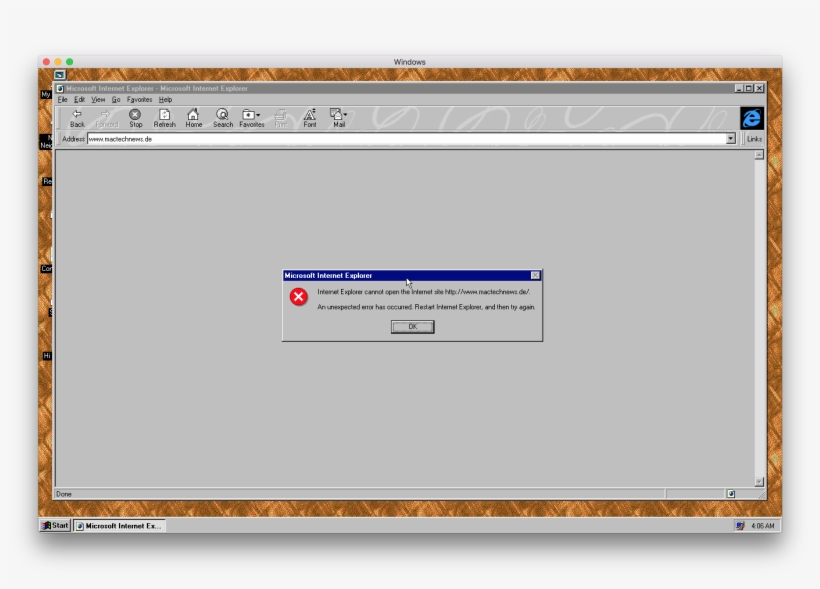Screen dimensions: 820x589
Task: Click the Done status bar text
Action: (x=64, y=494)
